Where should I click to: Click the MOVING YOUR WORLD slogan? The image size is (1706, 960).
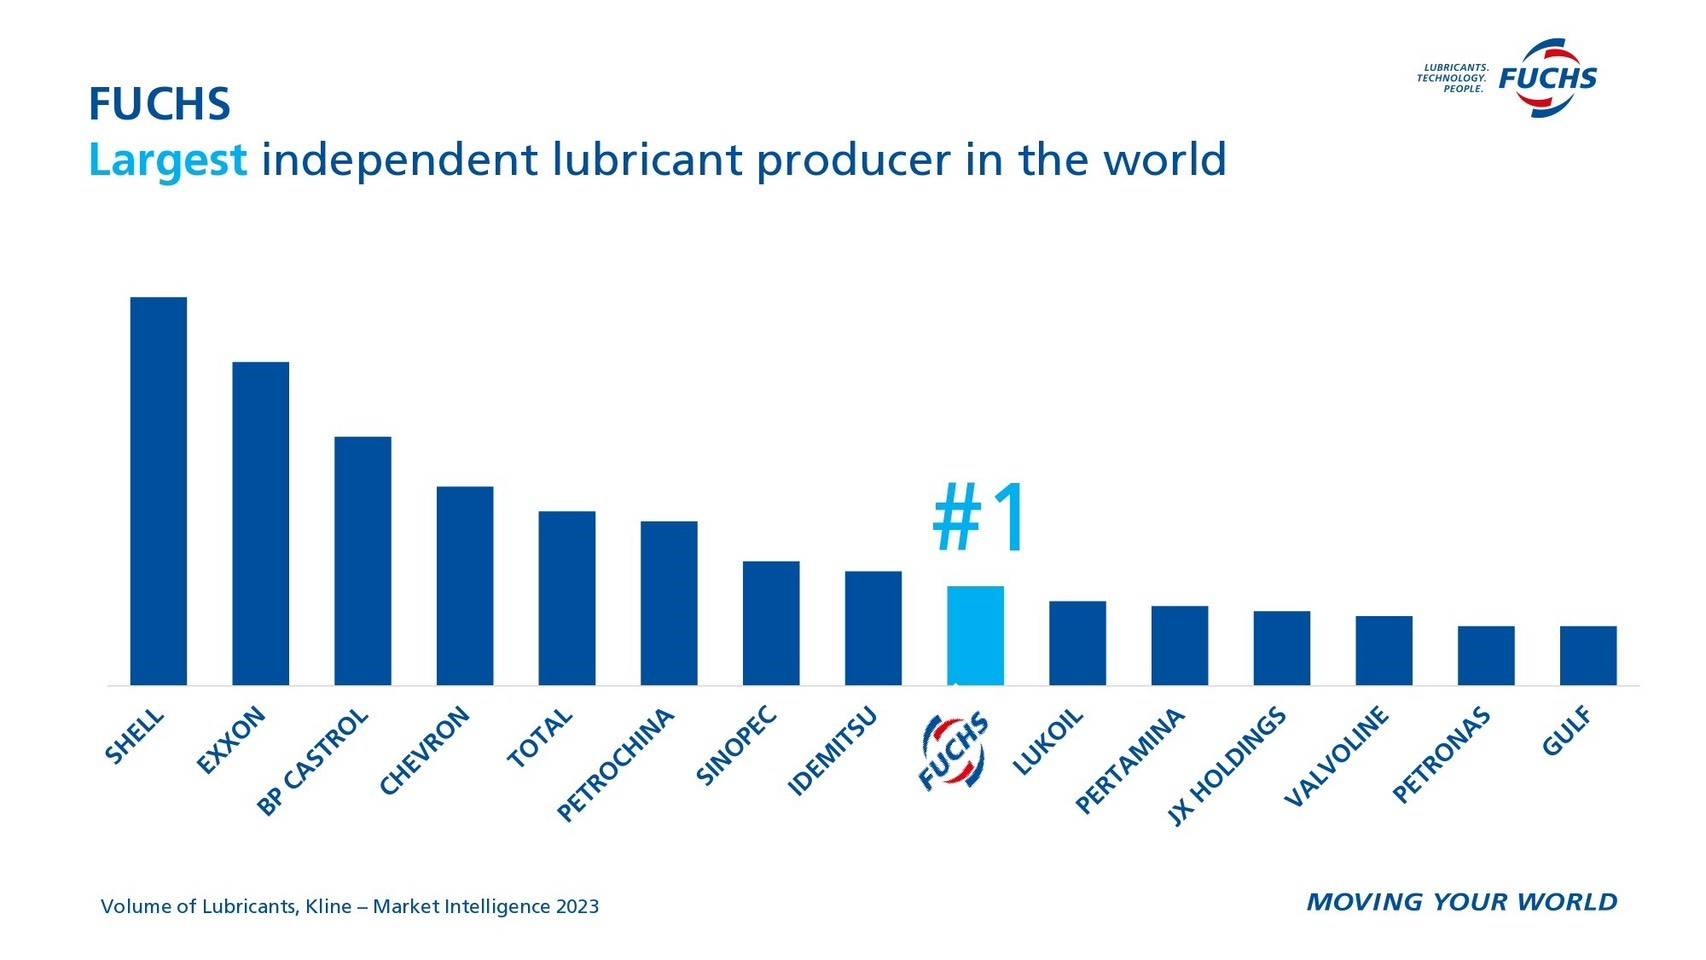point(1461,902)
